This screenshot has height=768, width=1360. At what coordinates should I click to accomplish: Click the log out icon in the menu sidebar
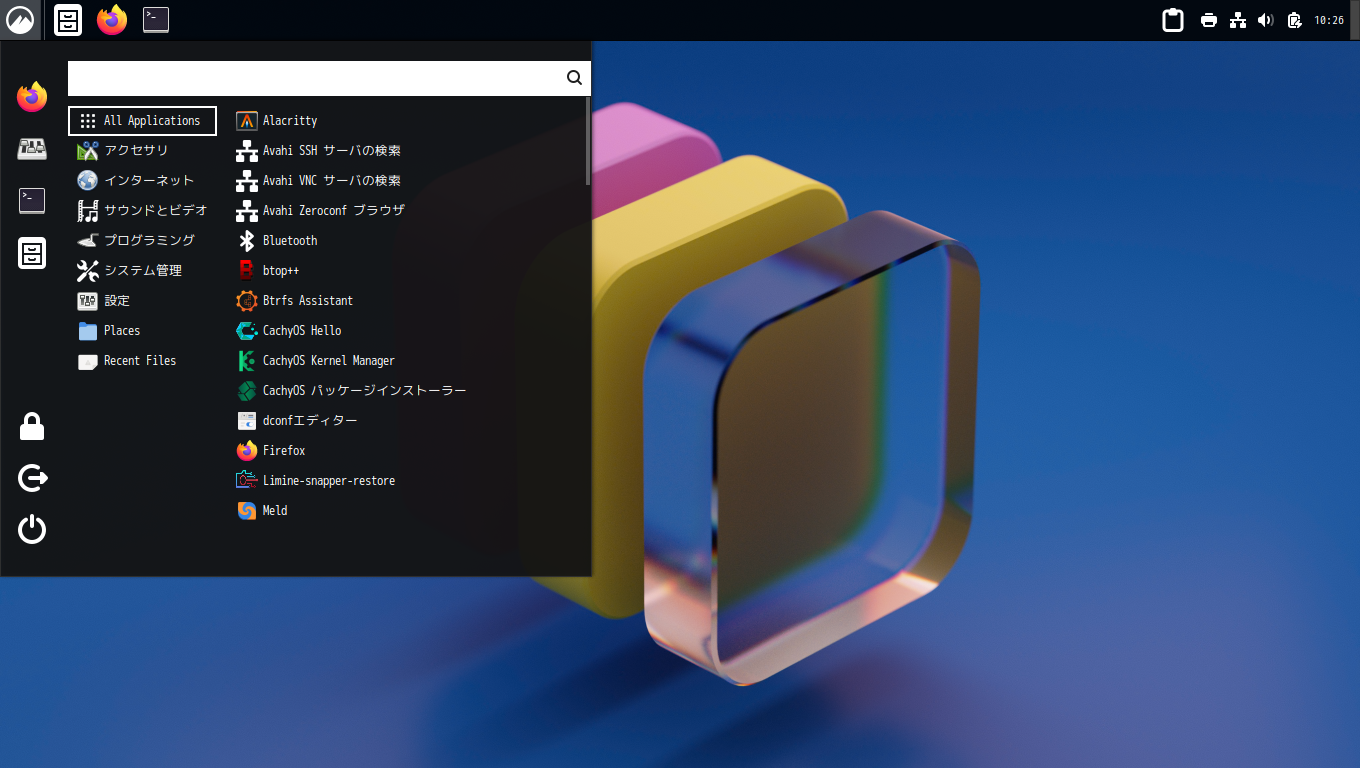[32, 479]
